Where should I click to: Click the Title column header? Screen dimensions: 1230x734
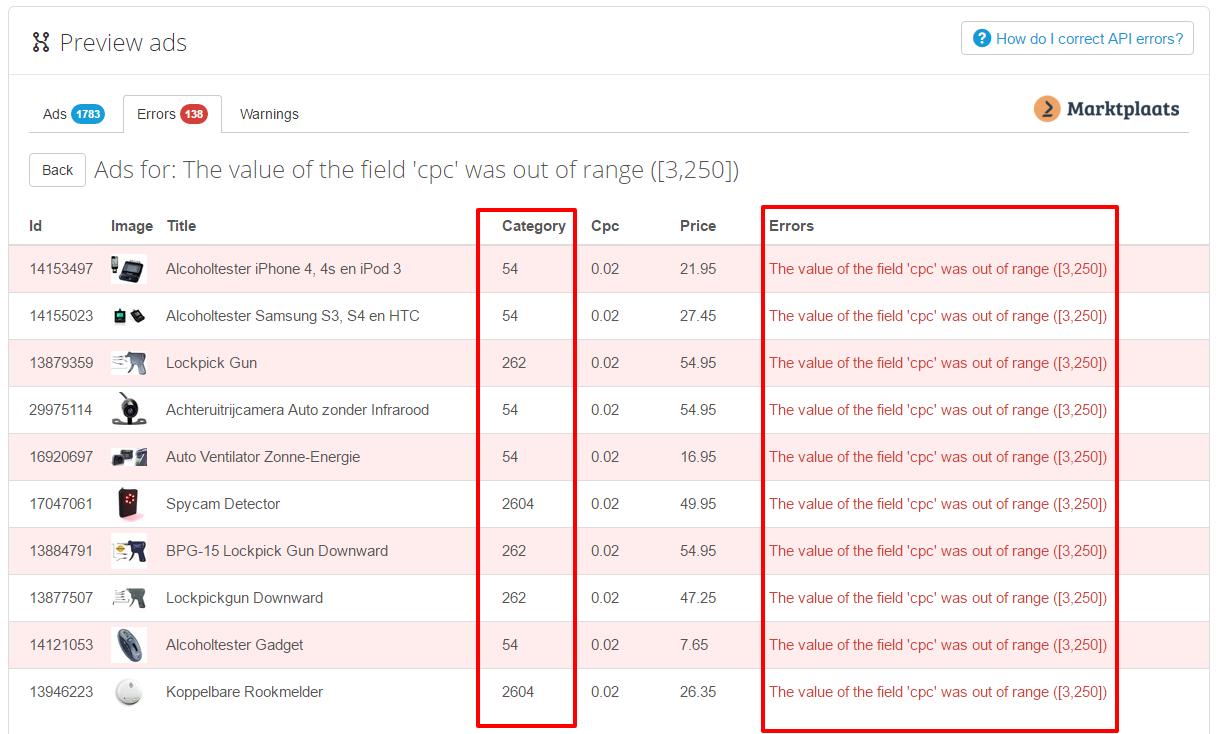coord(182,226)
